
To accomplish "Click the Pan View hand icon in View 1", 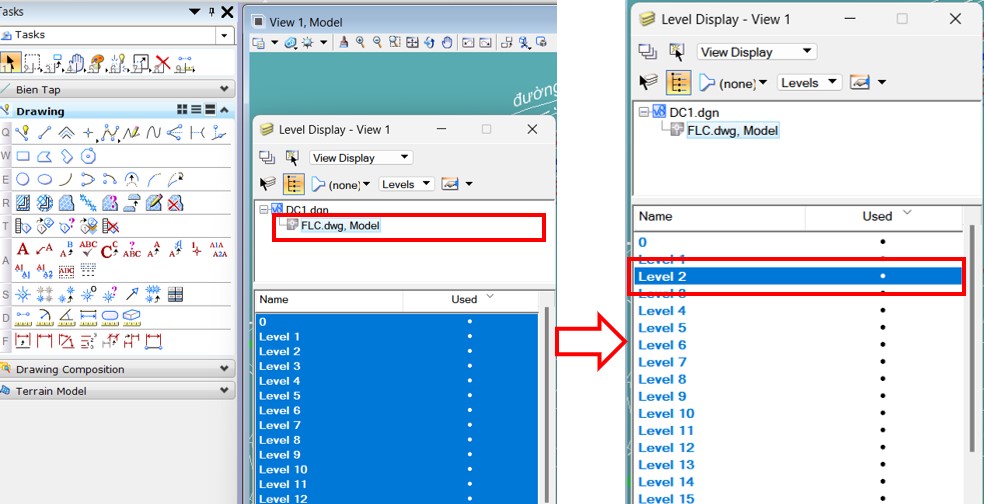I will point(447,42).
